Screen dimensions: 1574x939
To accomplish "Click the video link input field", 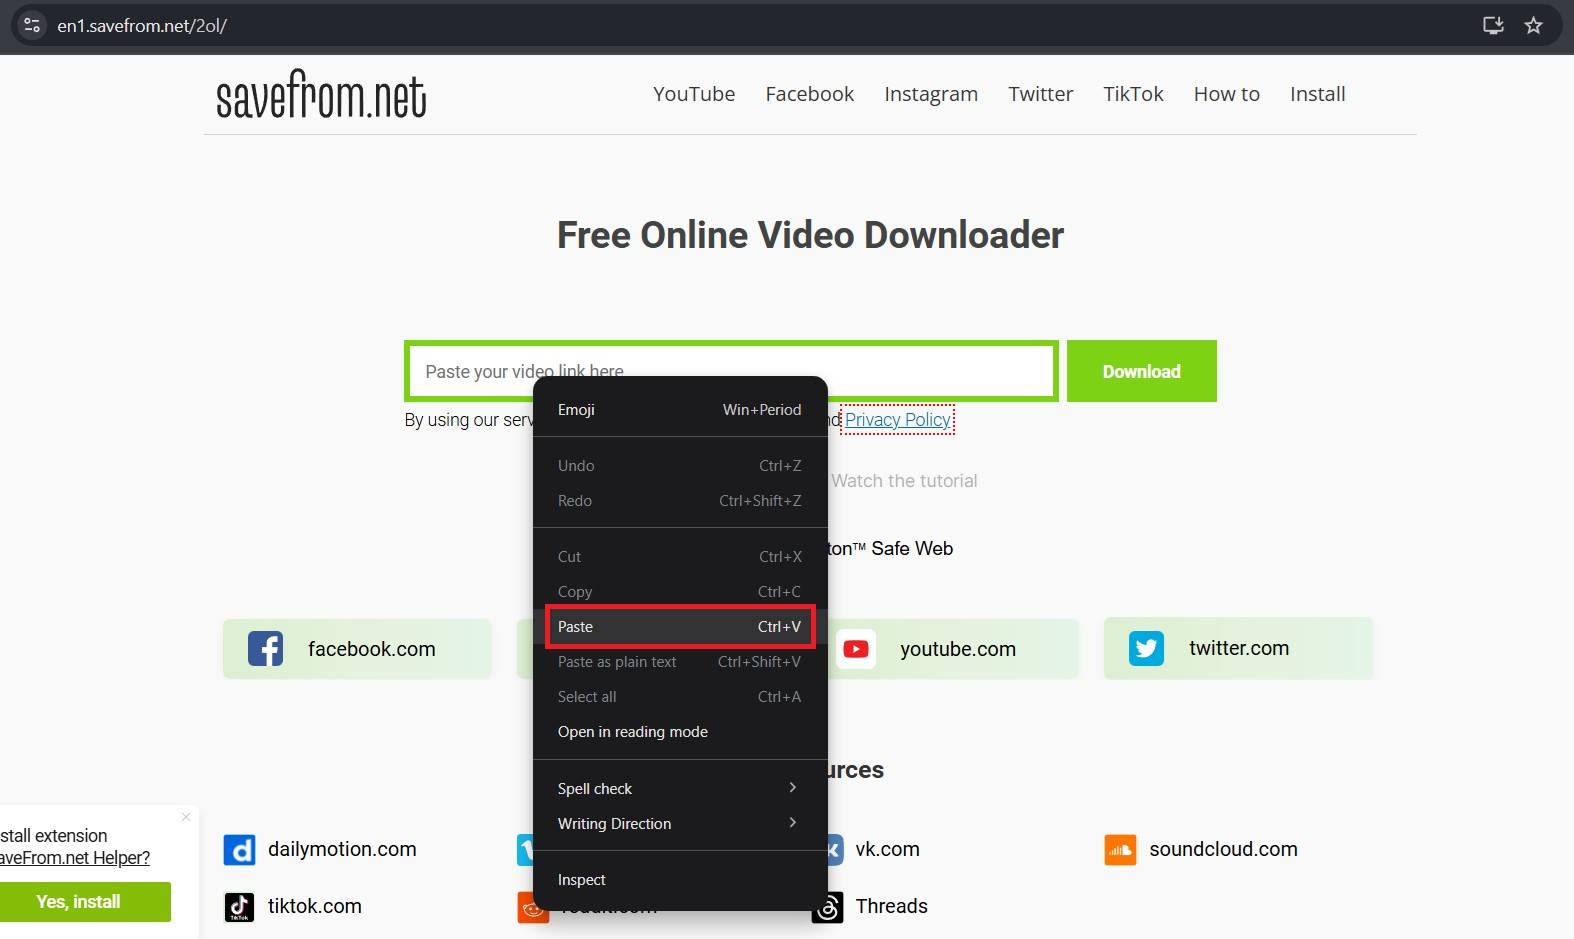I will [731, 371].
